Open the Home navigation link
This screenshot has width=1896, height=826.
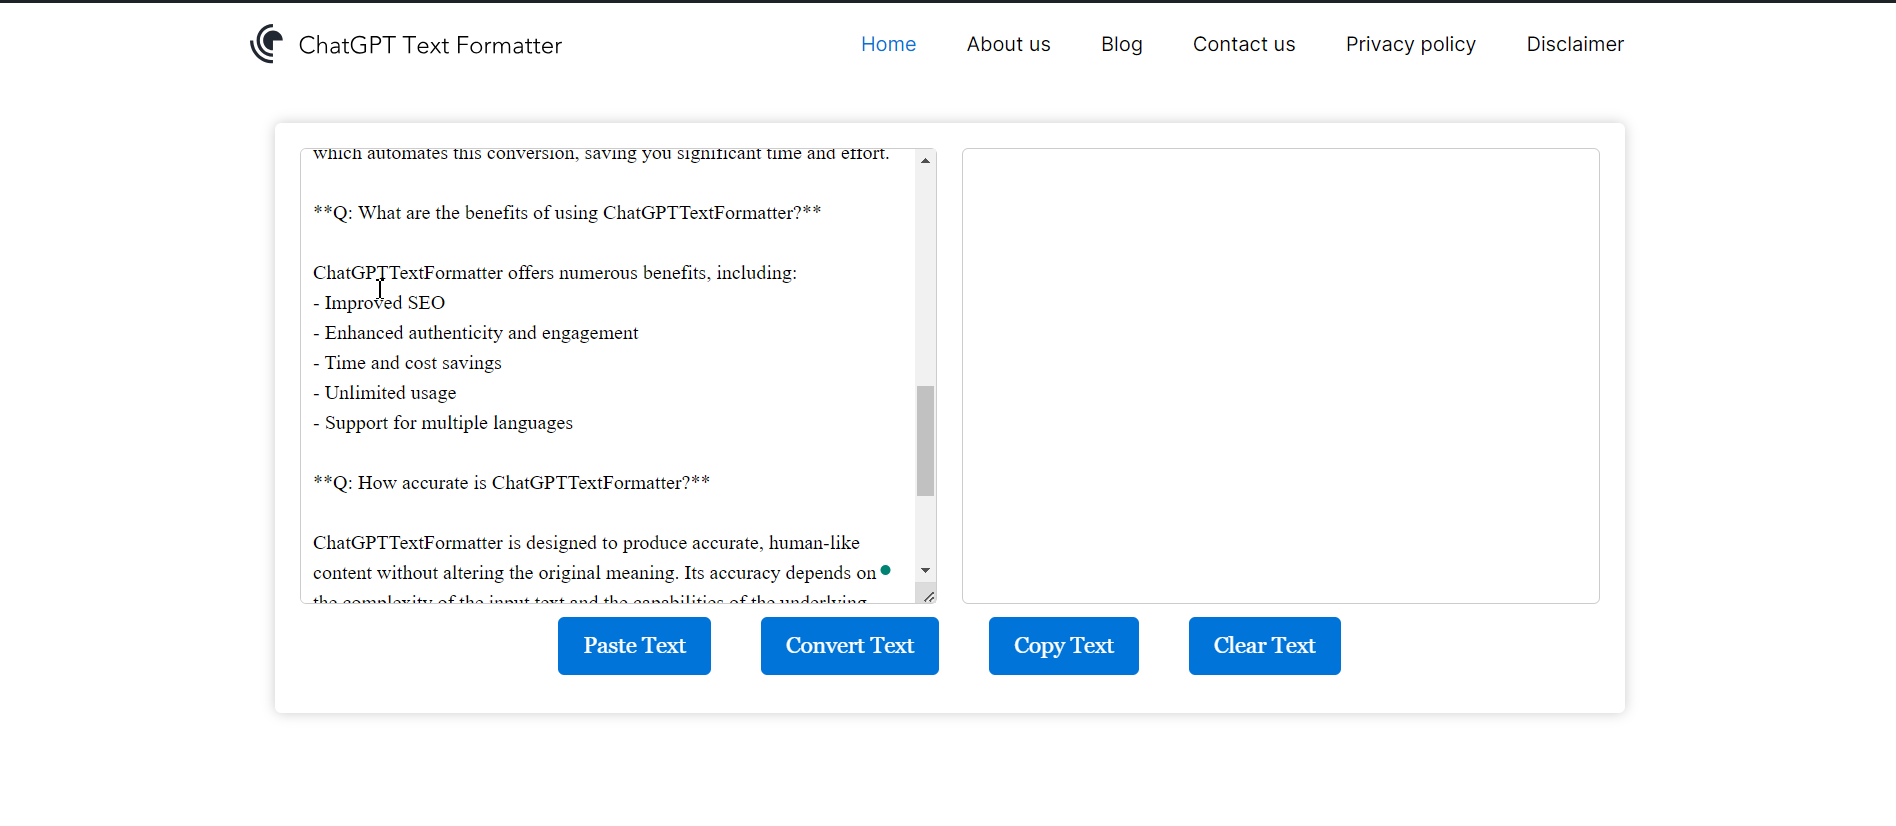tap(888, 44)
